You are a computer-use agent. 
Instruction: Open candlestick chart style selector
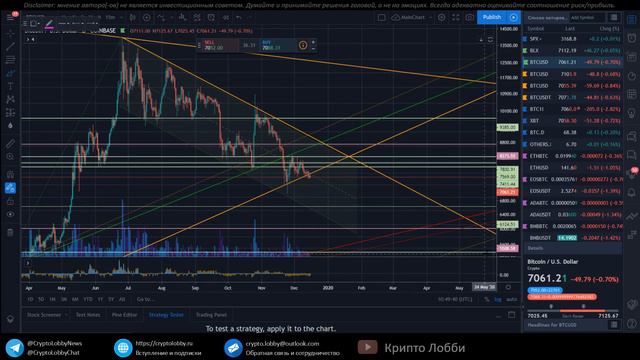(133, 18)
